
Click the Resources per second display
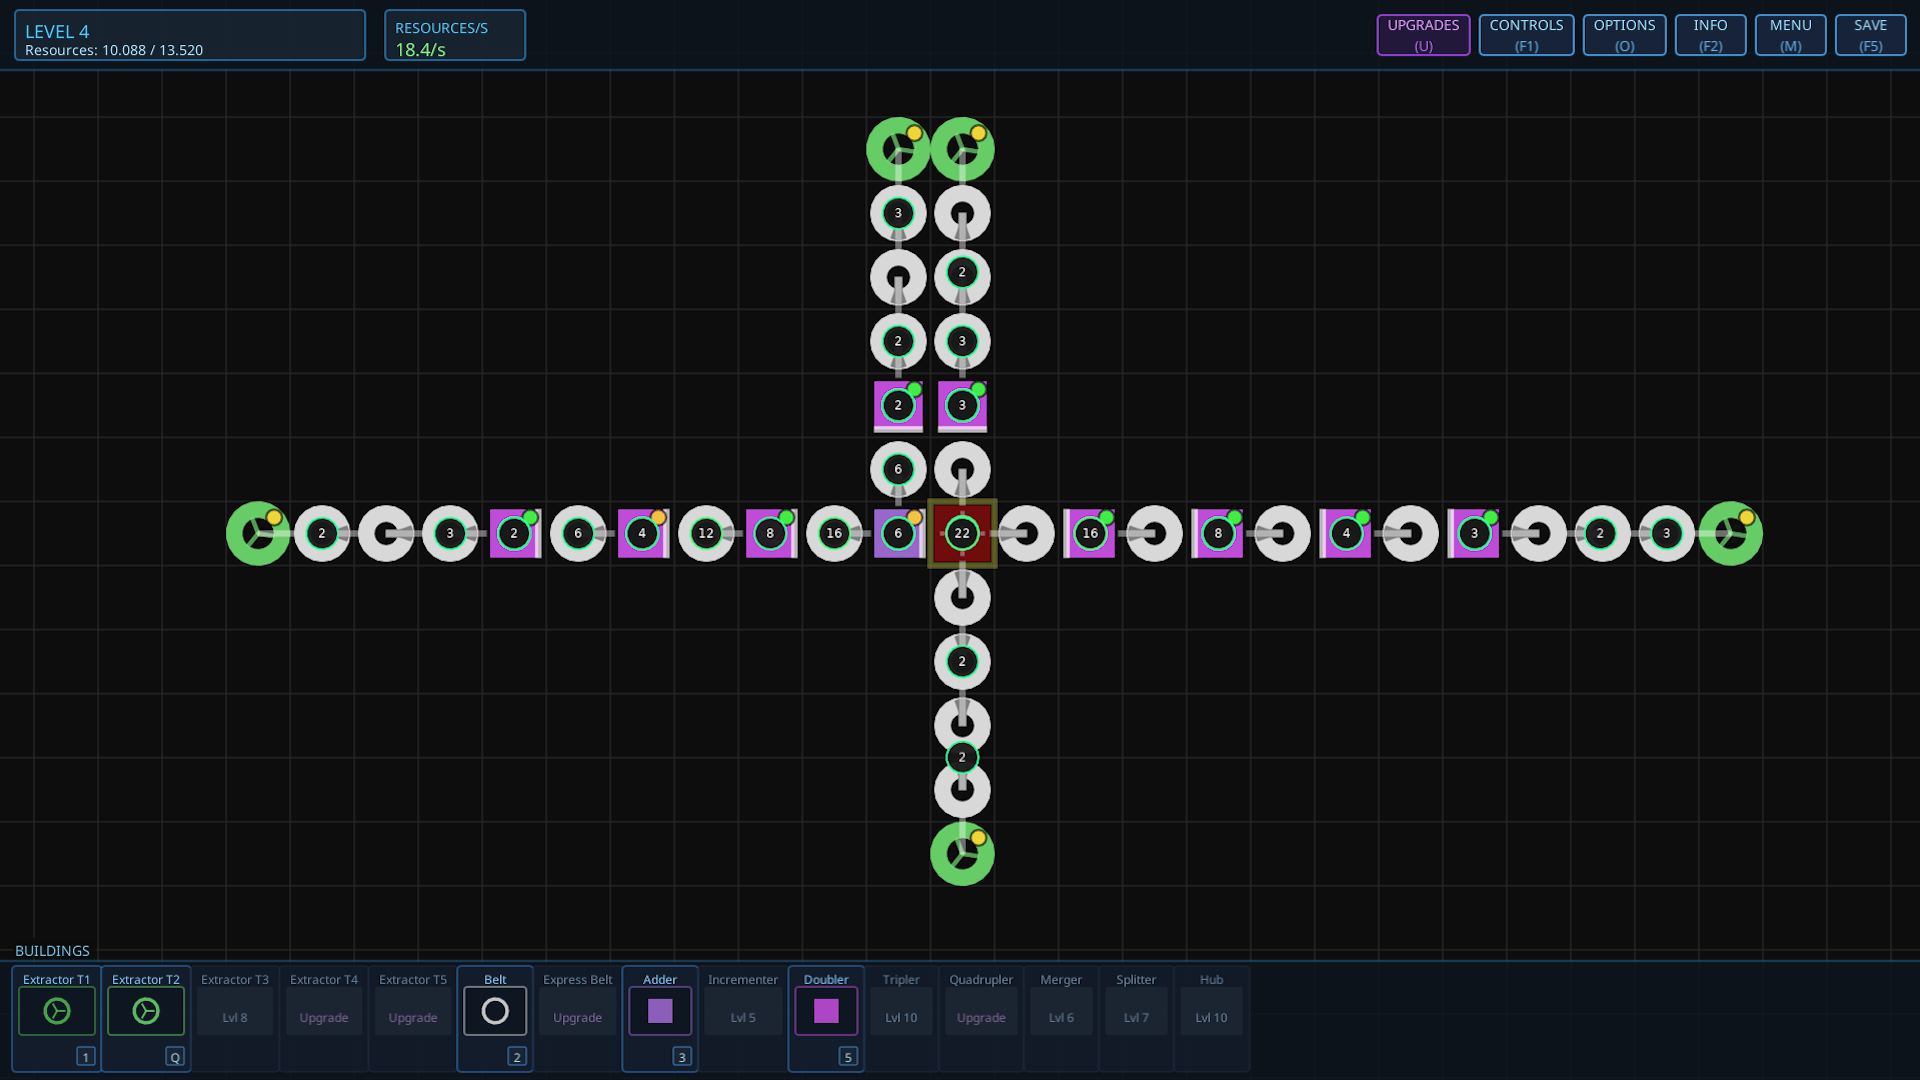click(455, 36)
